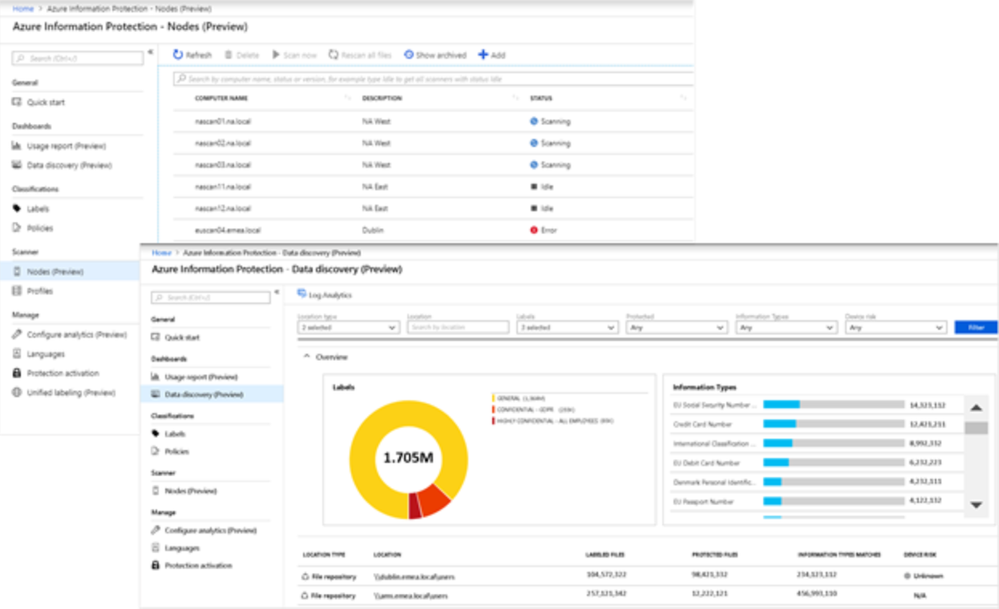
Task: Select Nodes (Preview) in Nodes window sidebar
Action: [70, 271]
